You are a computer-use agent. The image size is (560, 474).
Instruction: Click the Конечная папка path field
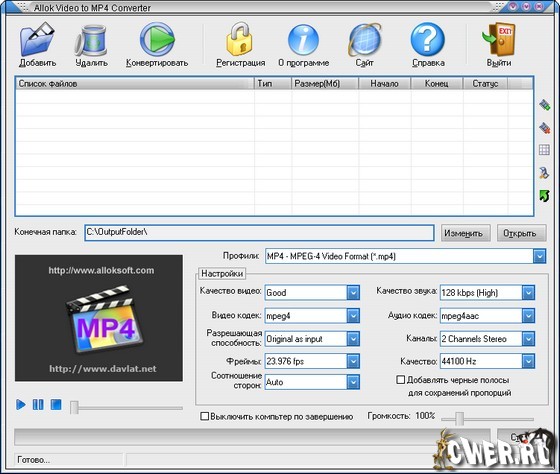pos(259,233)
